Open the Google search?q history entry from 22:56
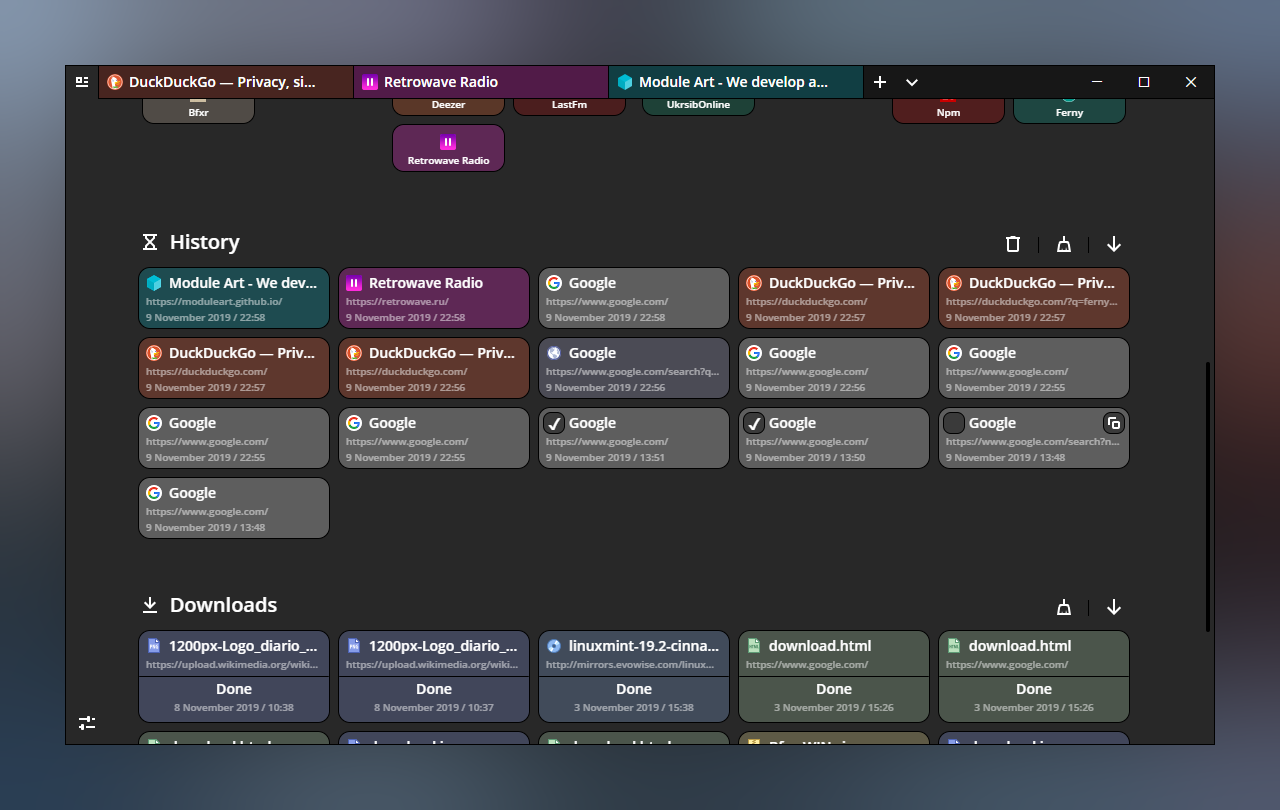The image size is (1280, 810). point(634,368)
